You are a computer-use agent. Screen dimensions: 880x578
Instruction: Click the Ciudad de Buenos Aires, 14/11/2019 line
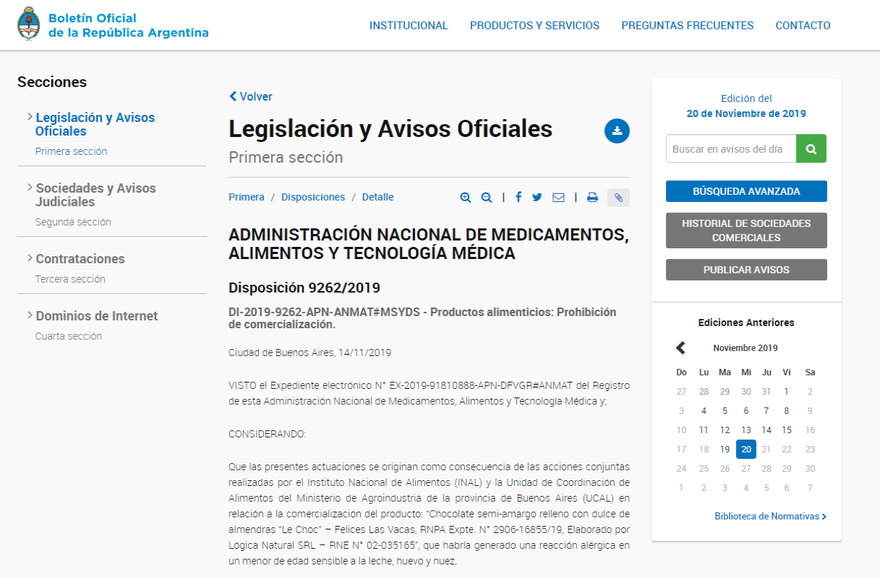310,353
